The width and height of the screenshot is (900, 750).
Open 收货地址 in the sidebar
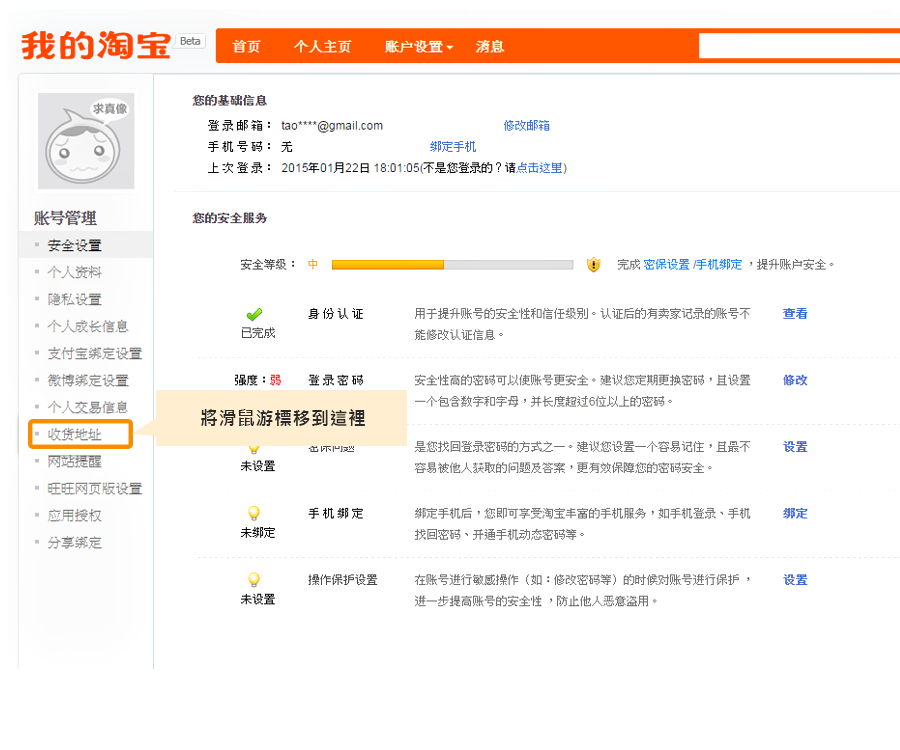pyautogui.click(x=75, y=434)
